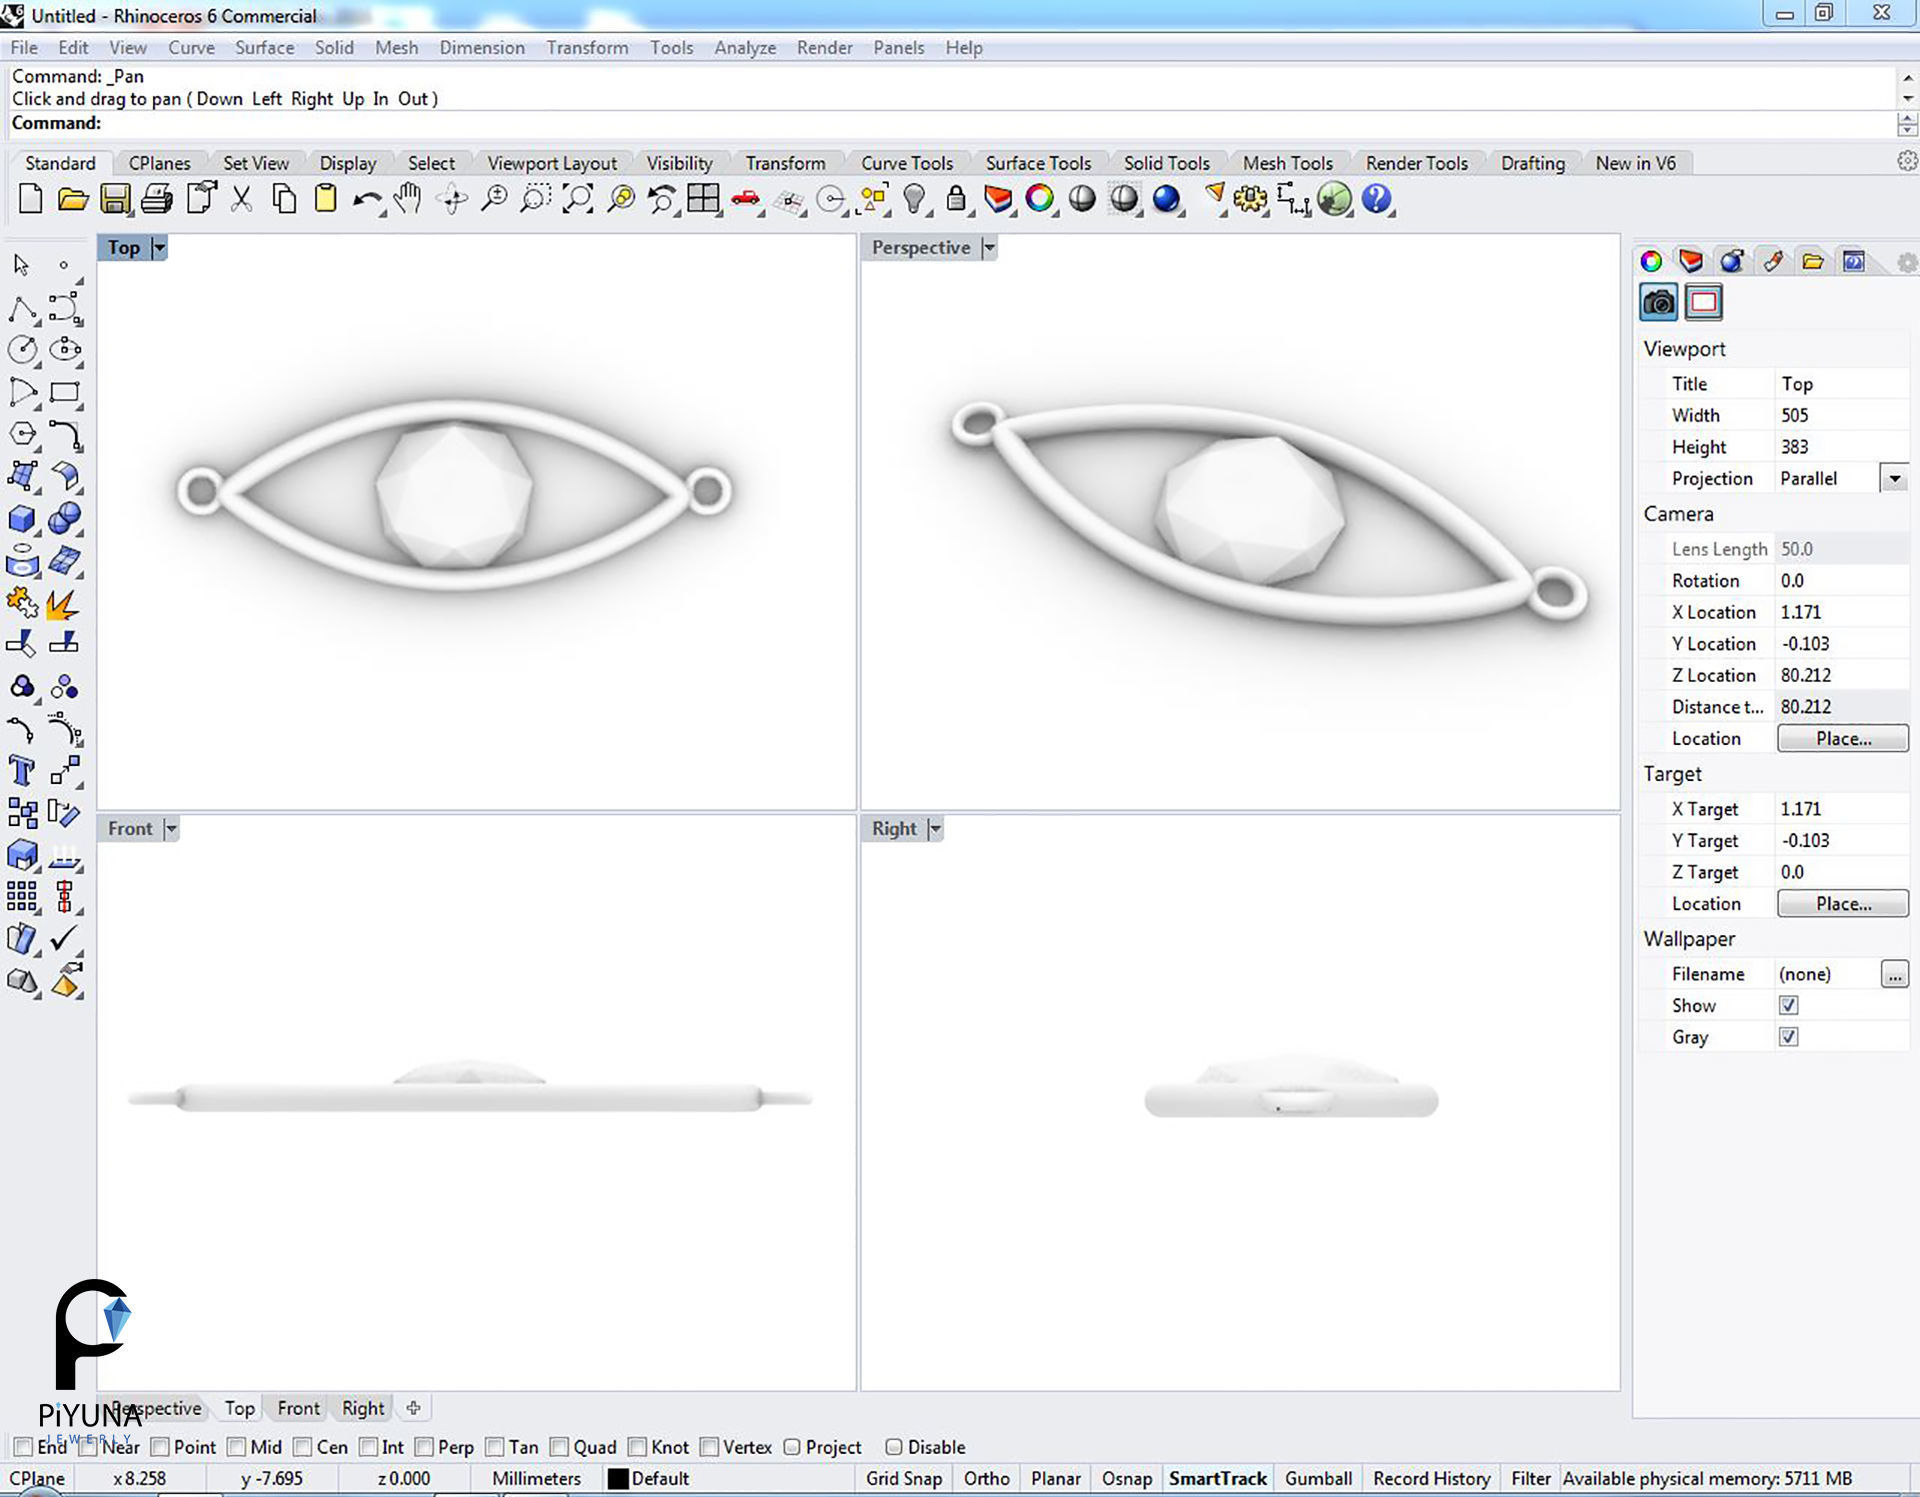Screen dimensions: 1920x1497
Task: Open the Help question mark icon
Action: click(1376, 199)
